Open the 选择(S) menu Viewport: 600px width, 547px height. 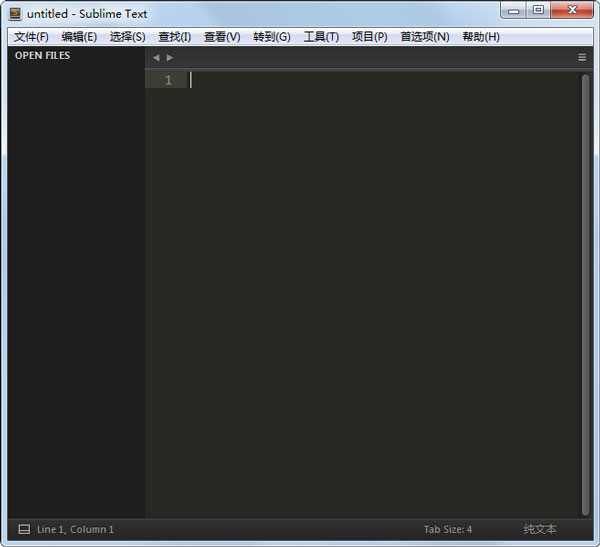(127, 37)
